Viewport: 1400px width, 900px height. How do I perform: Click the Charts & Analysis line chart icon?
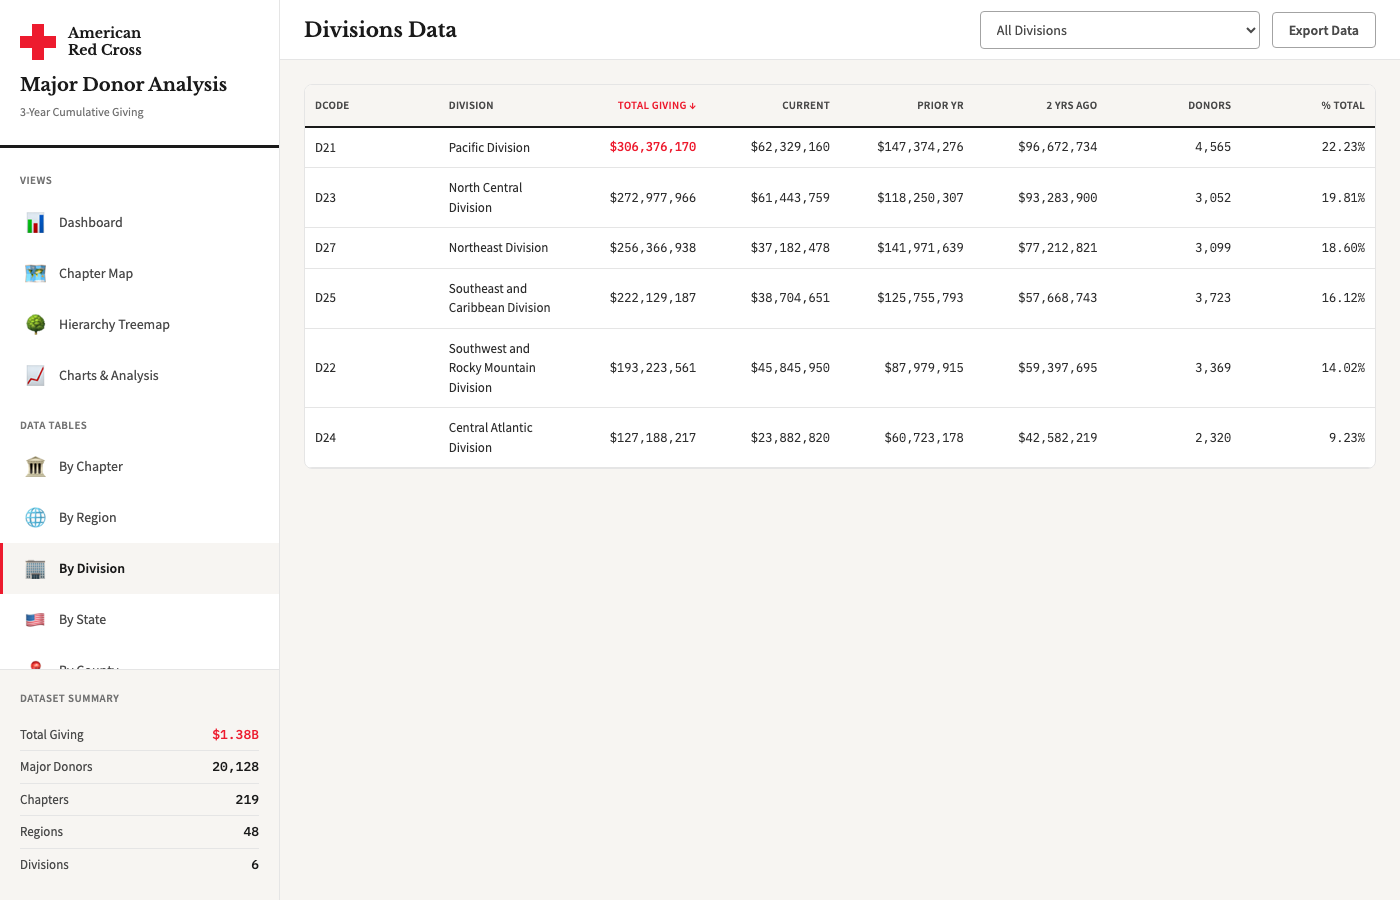point(35,376)
